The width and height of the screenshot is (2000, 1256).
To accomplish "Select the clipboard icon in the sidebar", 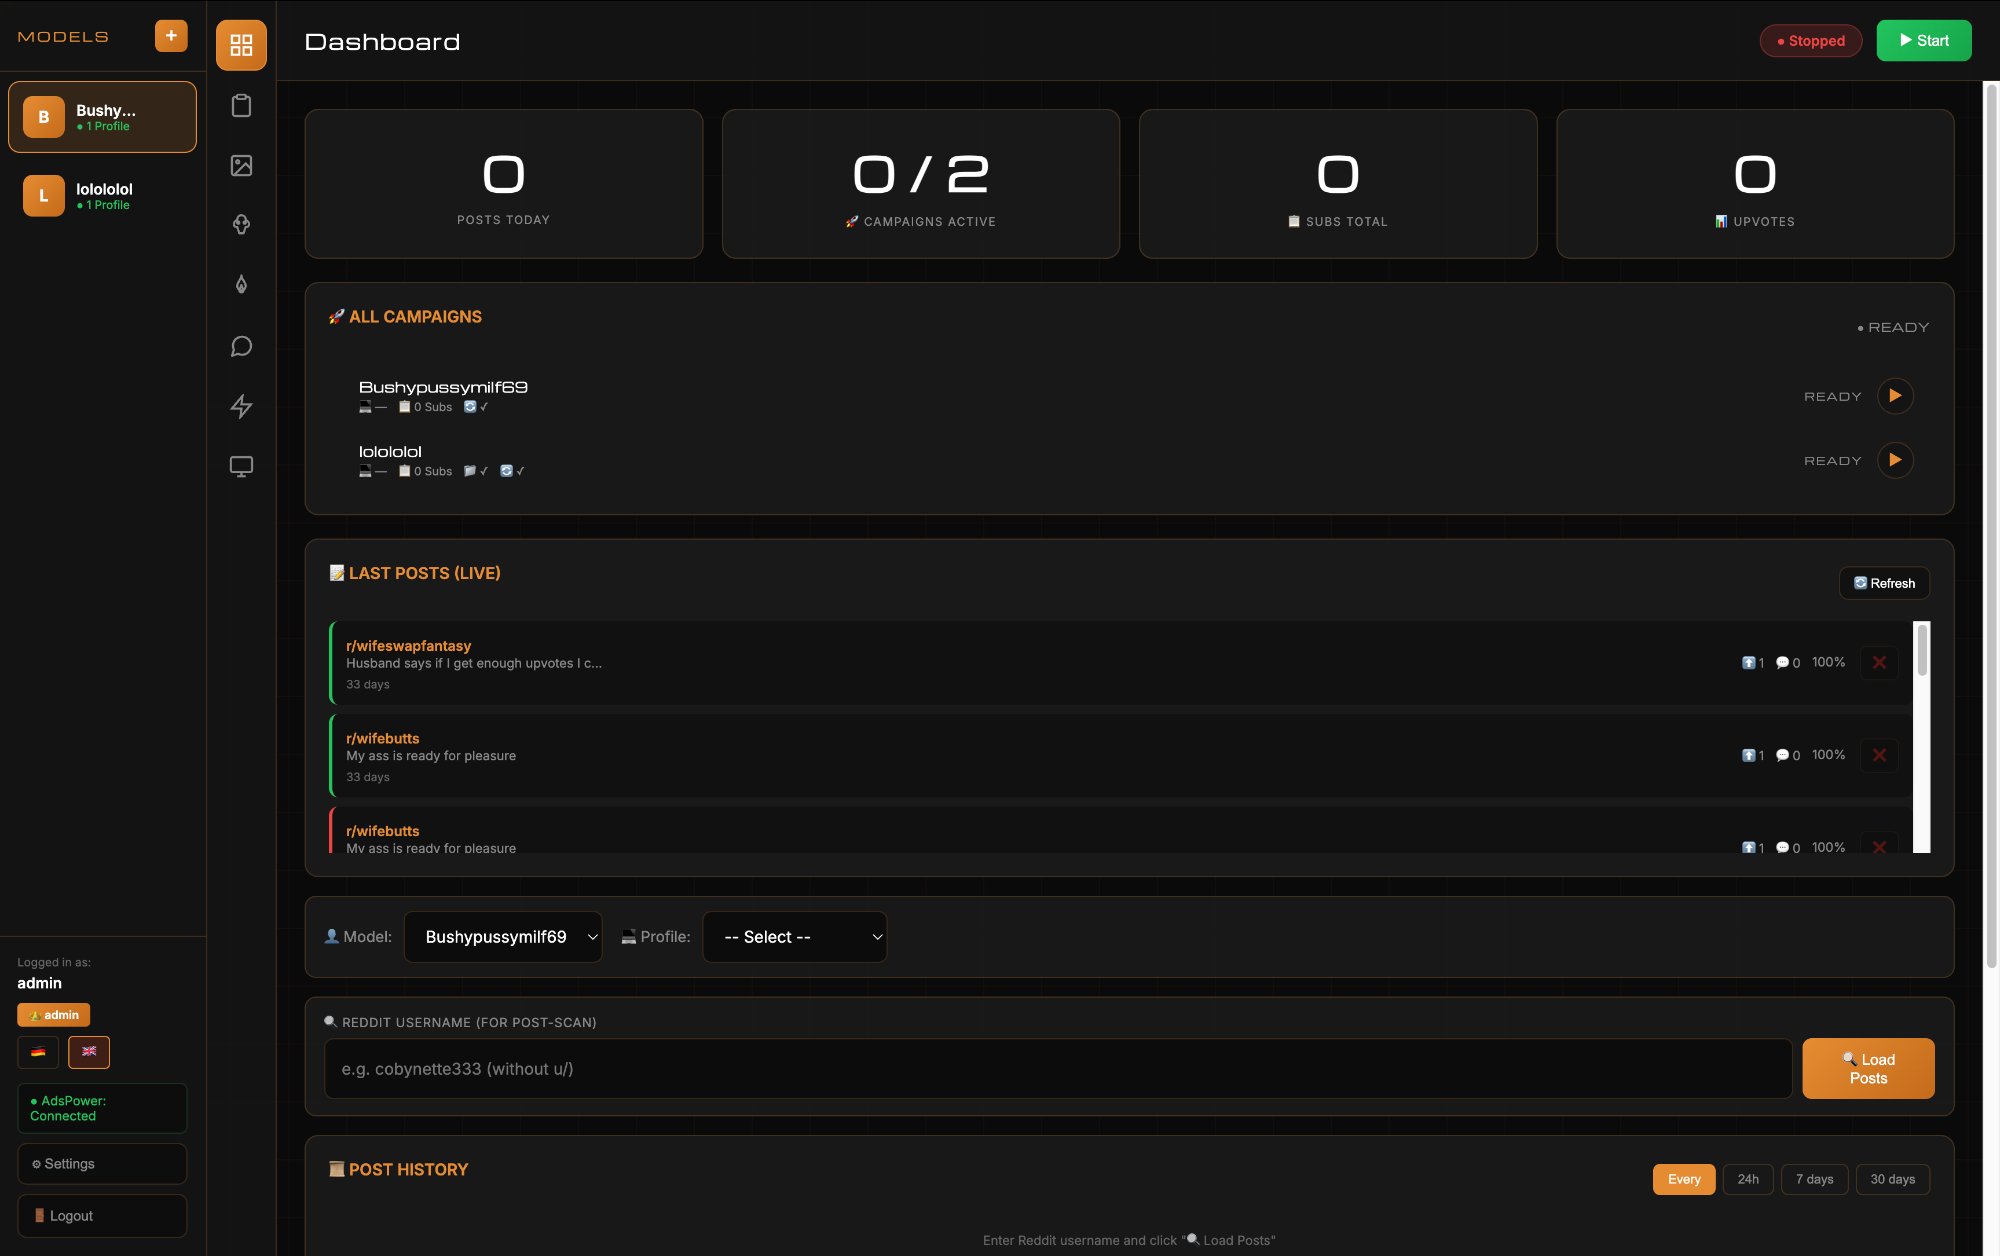I will [240, 105].
